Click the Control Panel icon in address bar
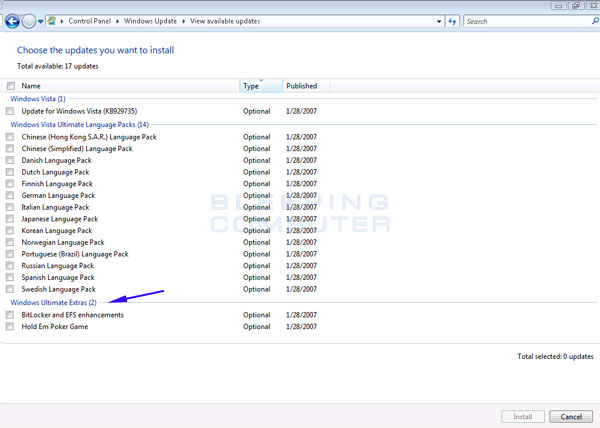The image size is (600, 428). pyautogui.click(x=52, y=21)
